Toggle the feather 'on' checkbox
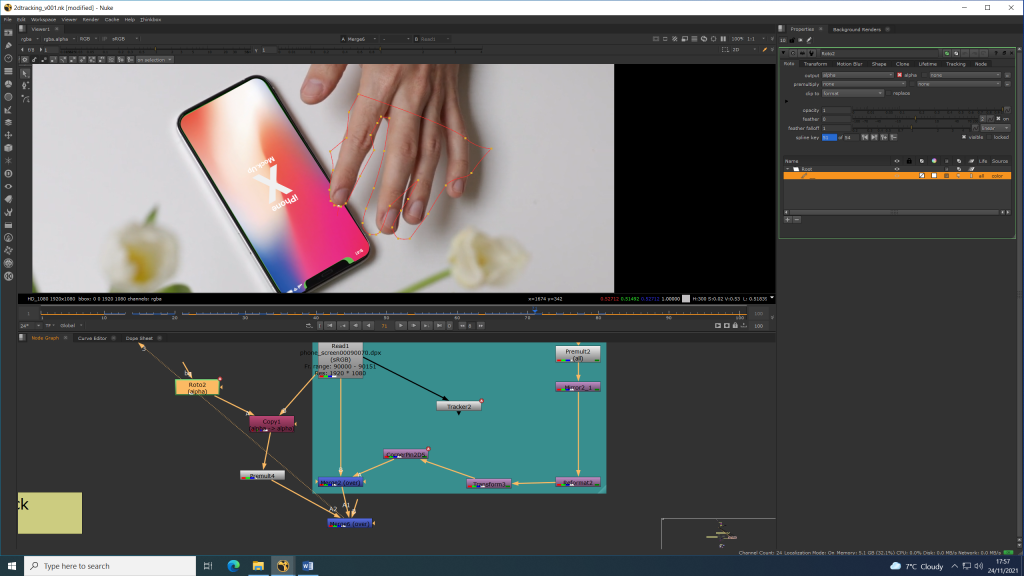The height and width of the screenshot is (576, 1024). pos(998,119)
